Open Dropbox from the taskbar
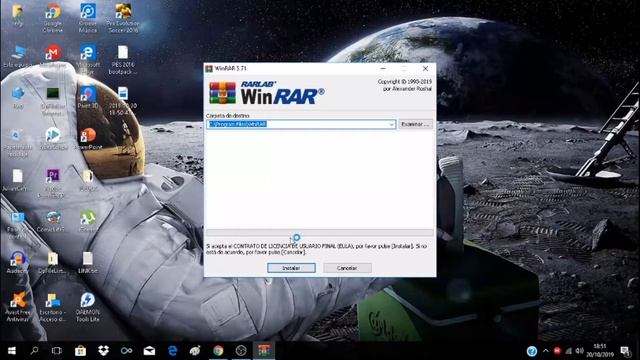 tap(103, 351)
